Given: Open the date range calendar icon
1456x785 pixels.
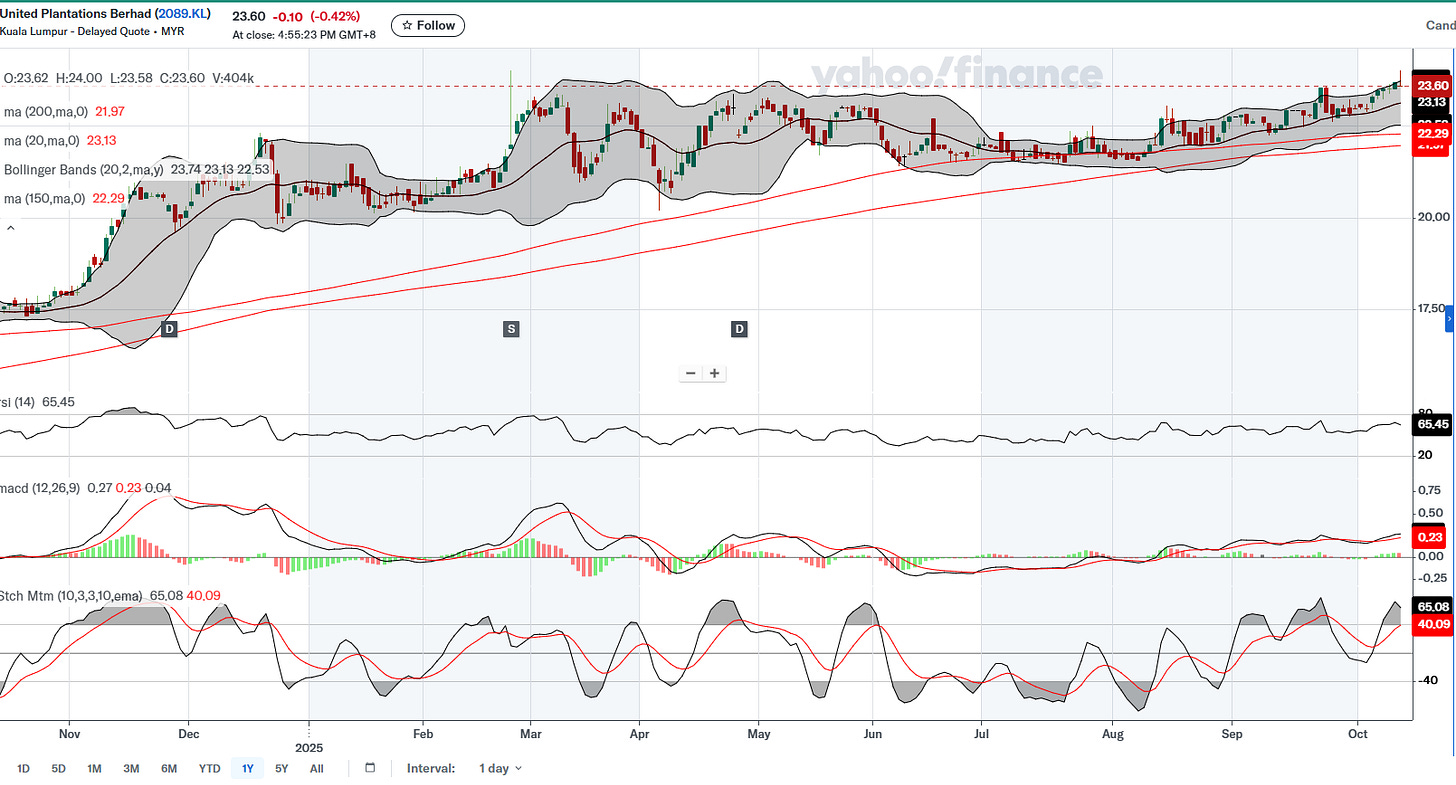Looking at the screenshot, I should click(370, 768).
